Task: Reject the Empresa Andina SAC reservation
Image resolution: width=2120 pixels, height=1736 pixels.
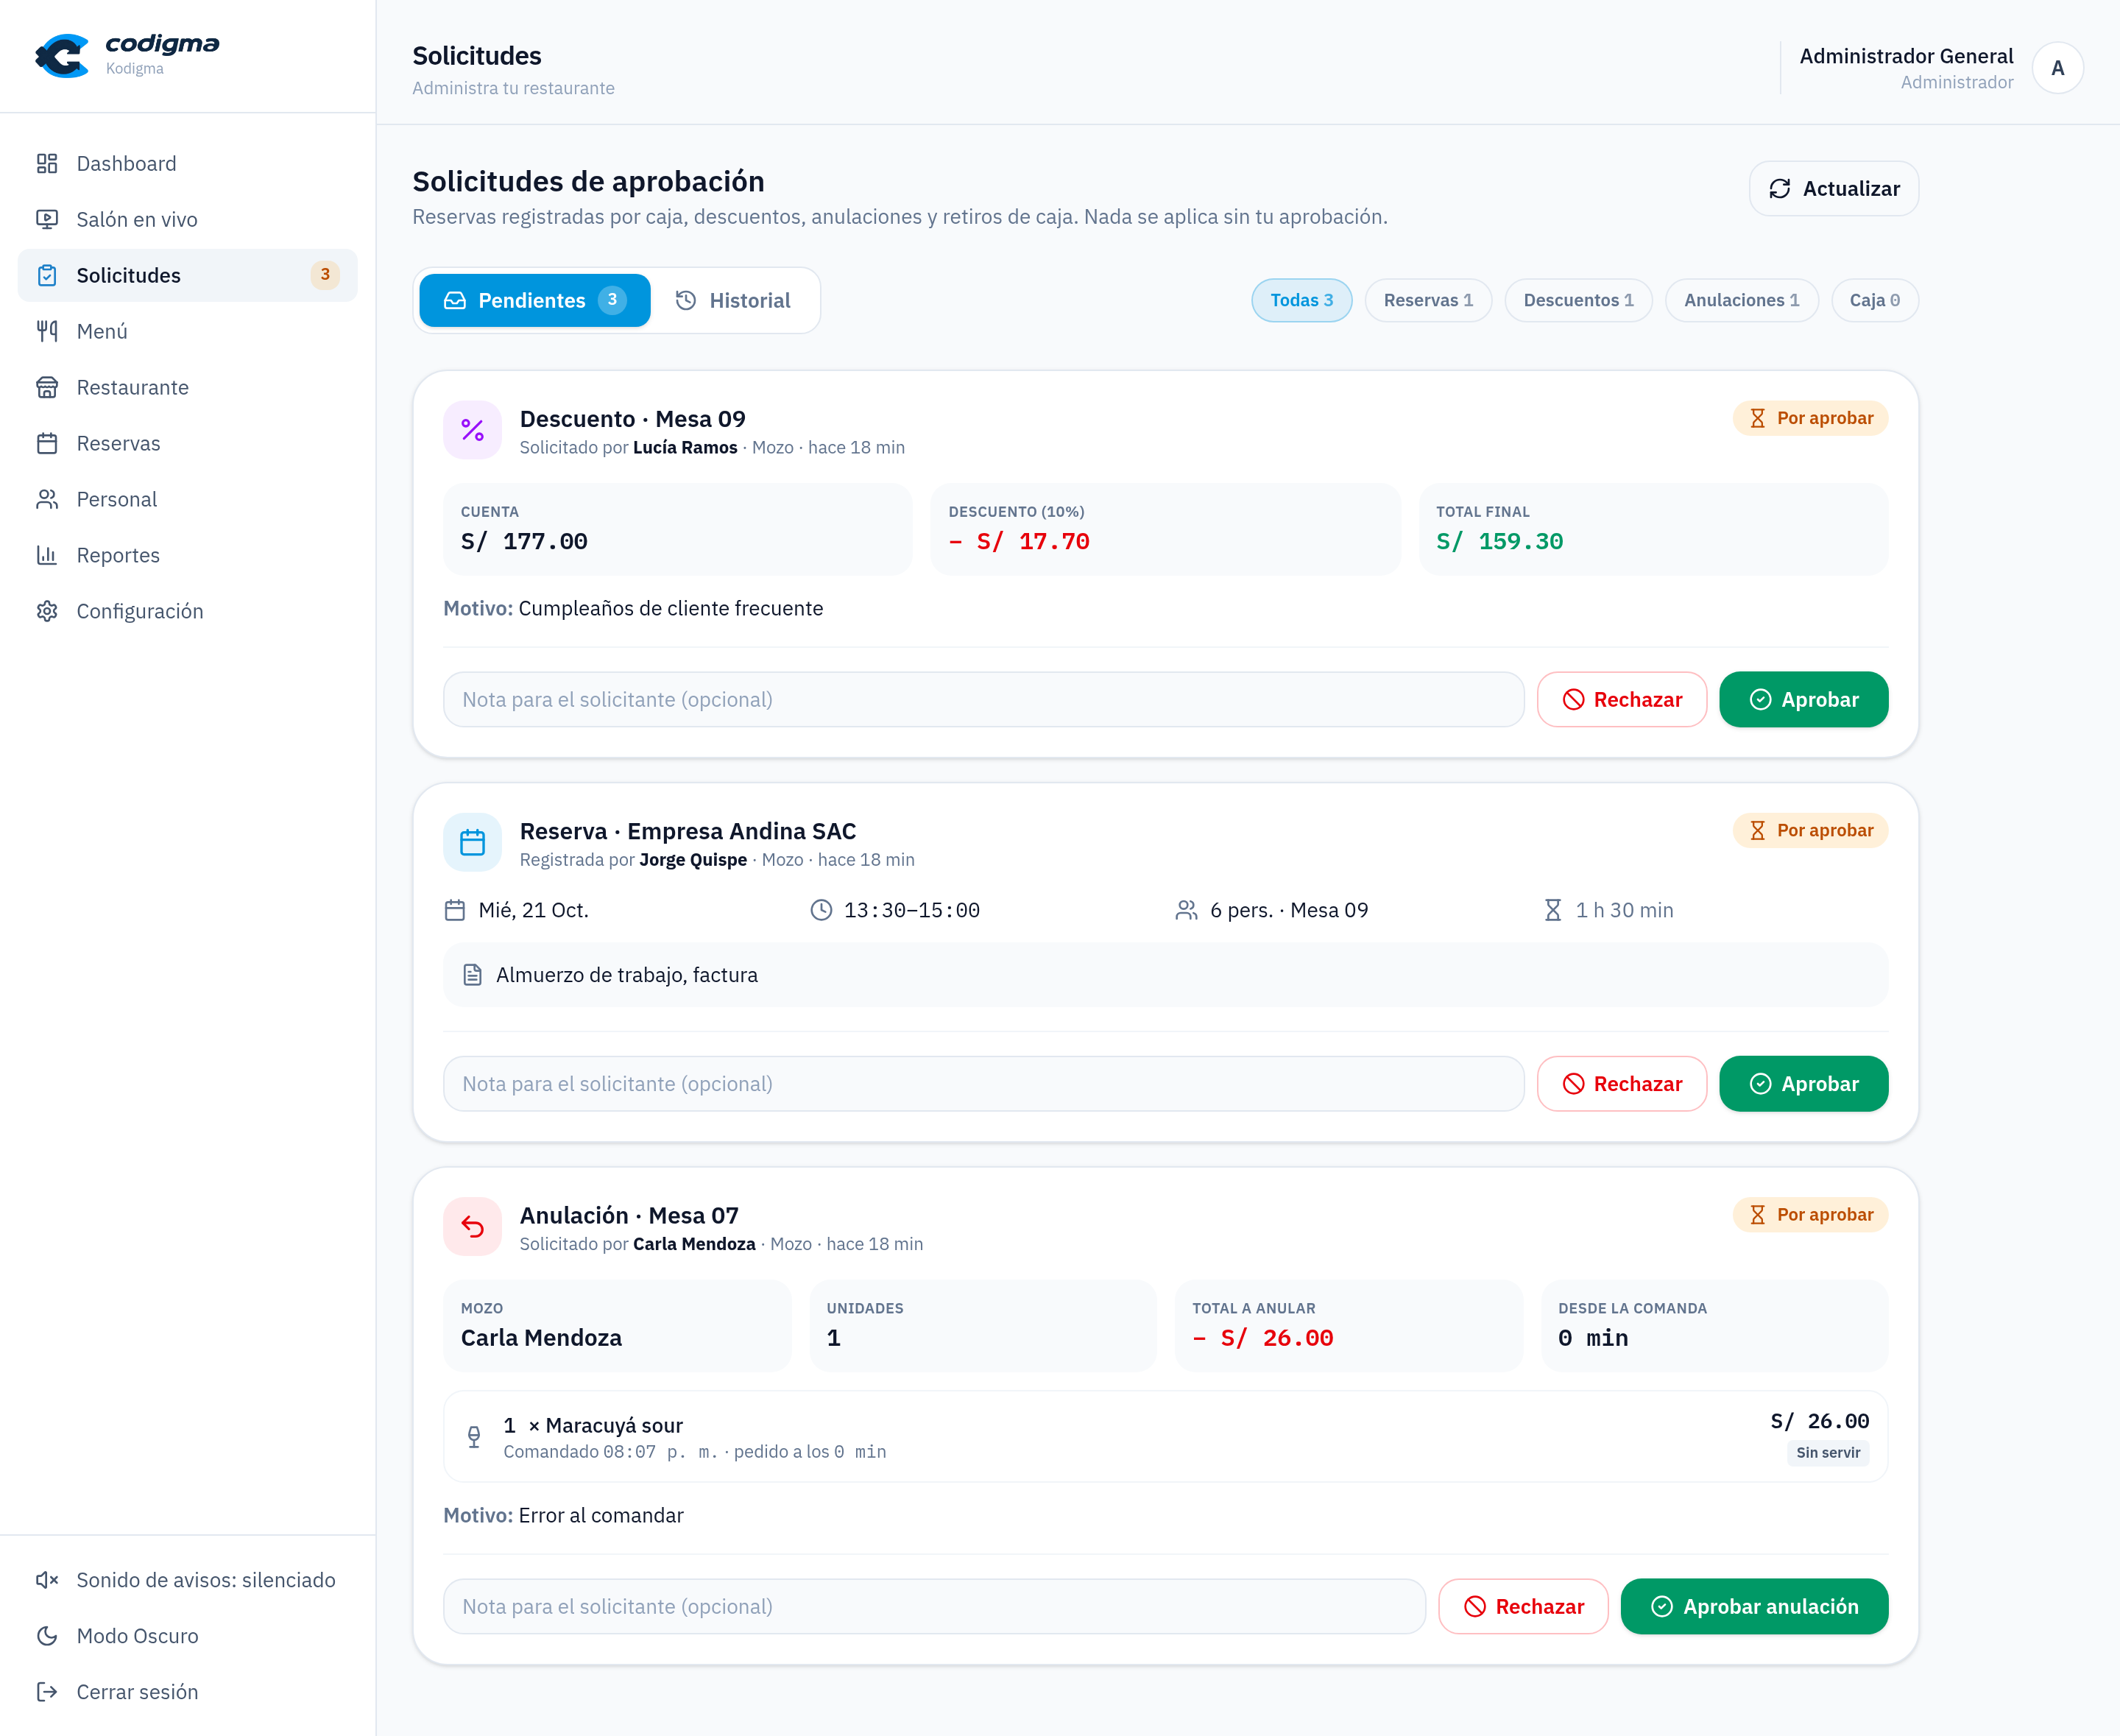Action: (x=1621, y=1083)
